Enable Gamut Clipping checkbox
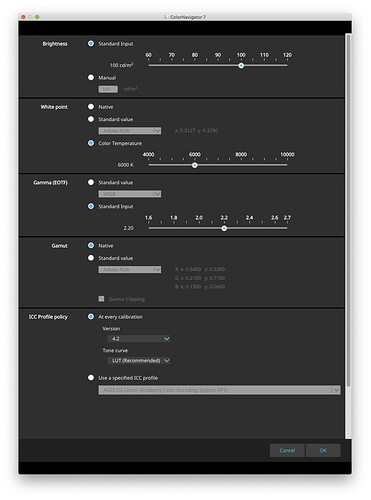 [101, 299]
